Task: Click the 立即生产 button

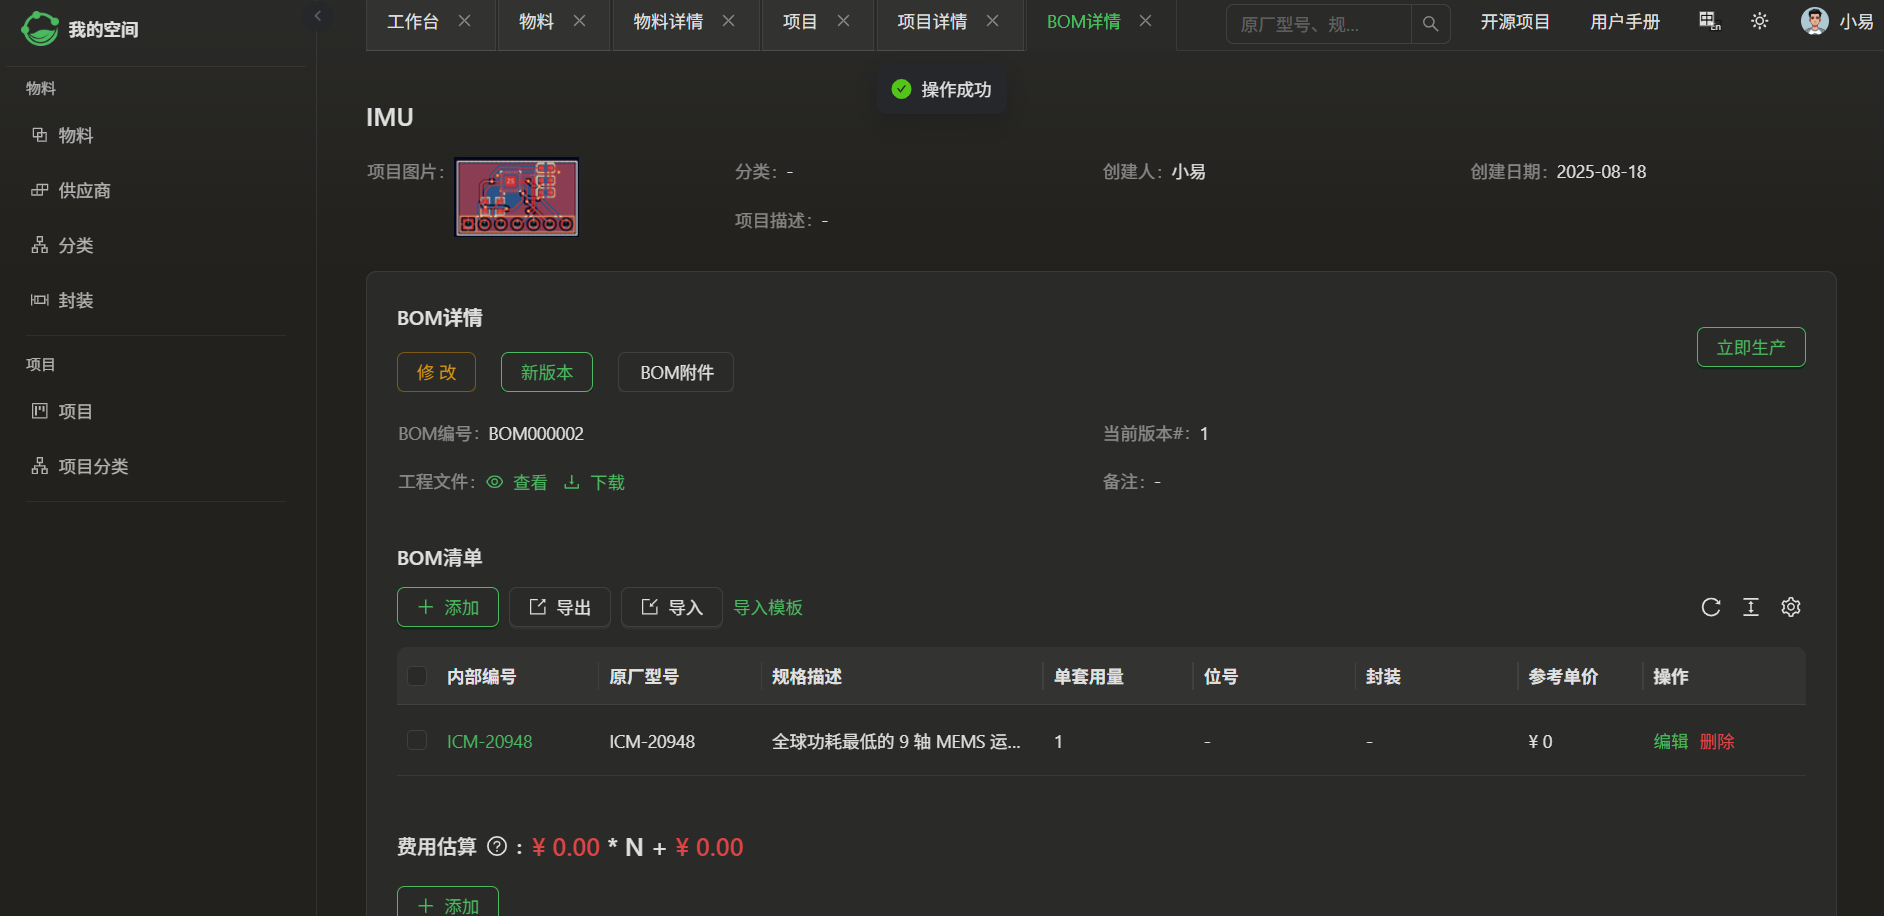Action: (x=1751, y=347)
